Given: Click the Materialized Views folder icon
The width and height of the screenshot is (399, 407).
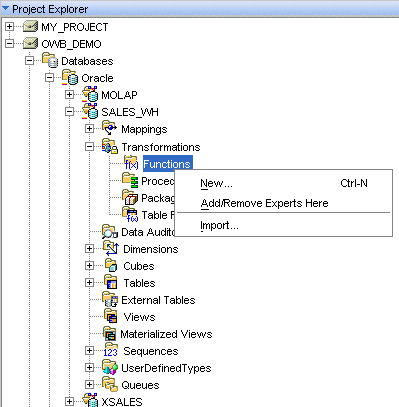Looking at the screenshot, I should click(109, 333).
